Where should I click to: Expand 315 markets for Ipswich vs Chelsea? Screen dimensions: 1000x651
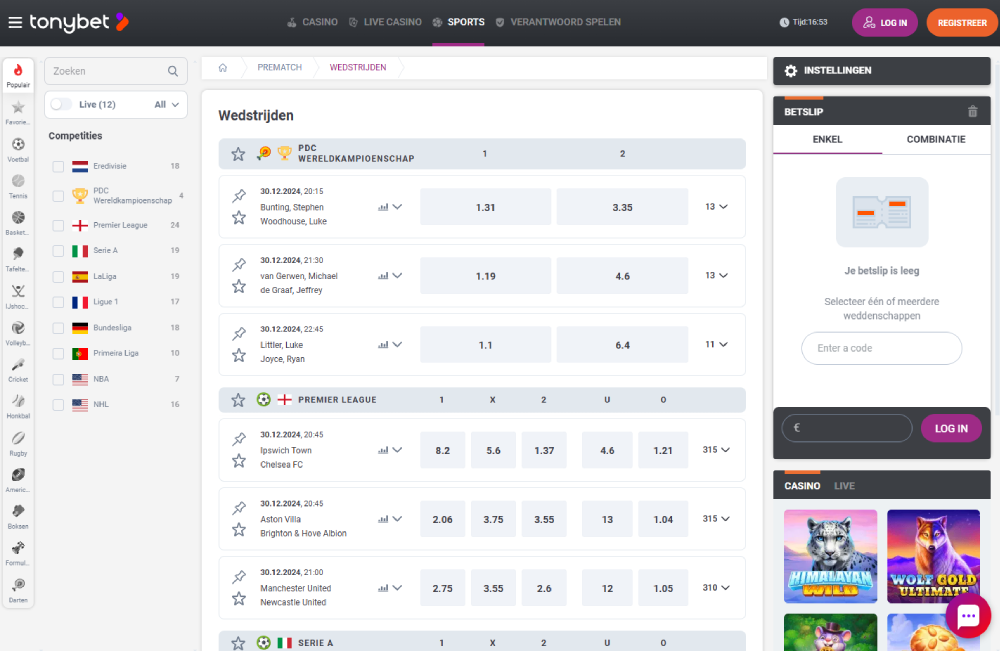(716, 450)
